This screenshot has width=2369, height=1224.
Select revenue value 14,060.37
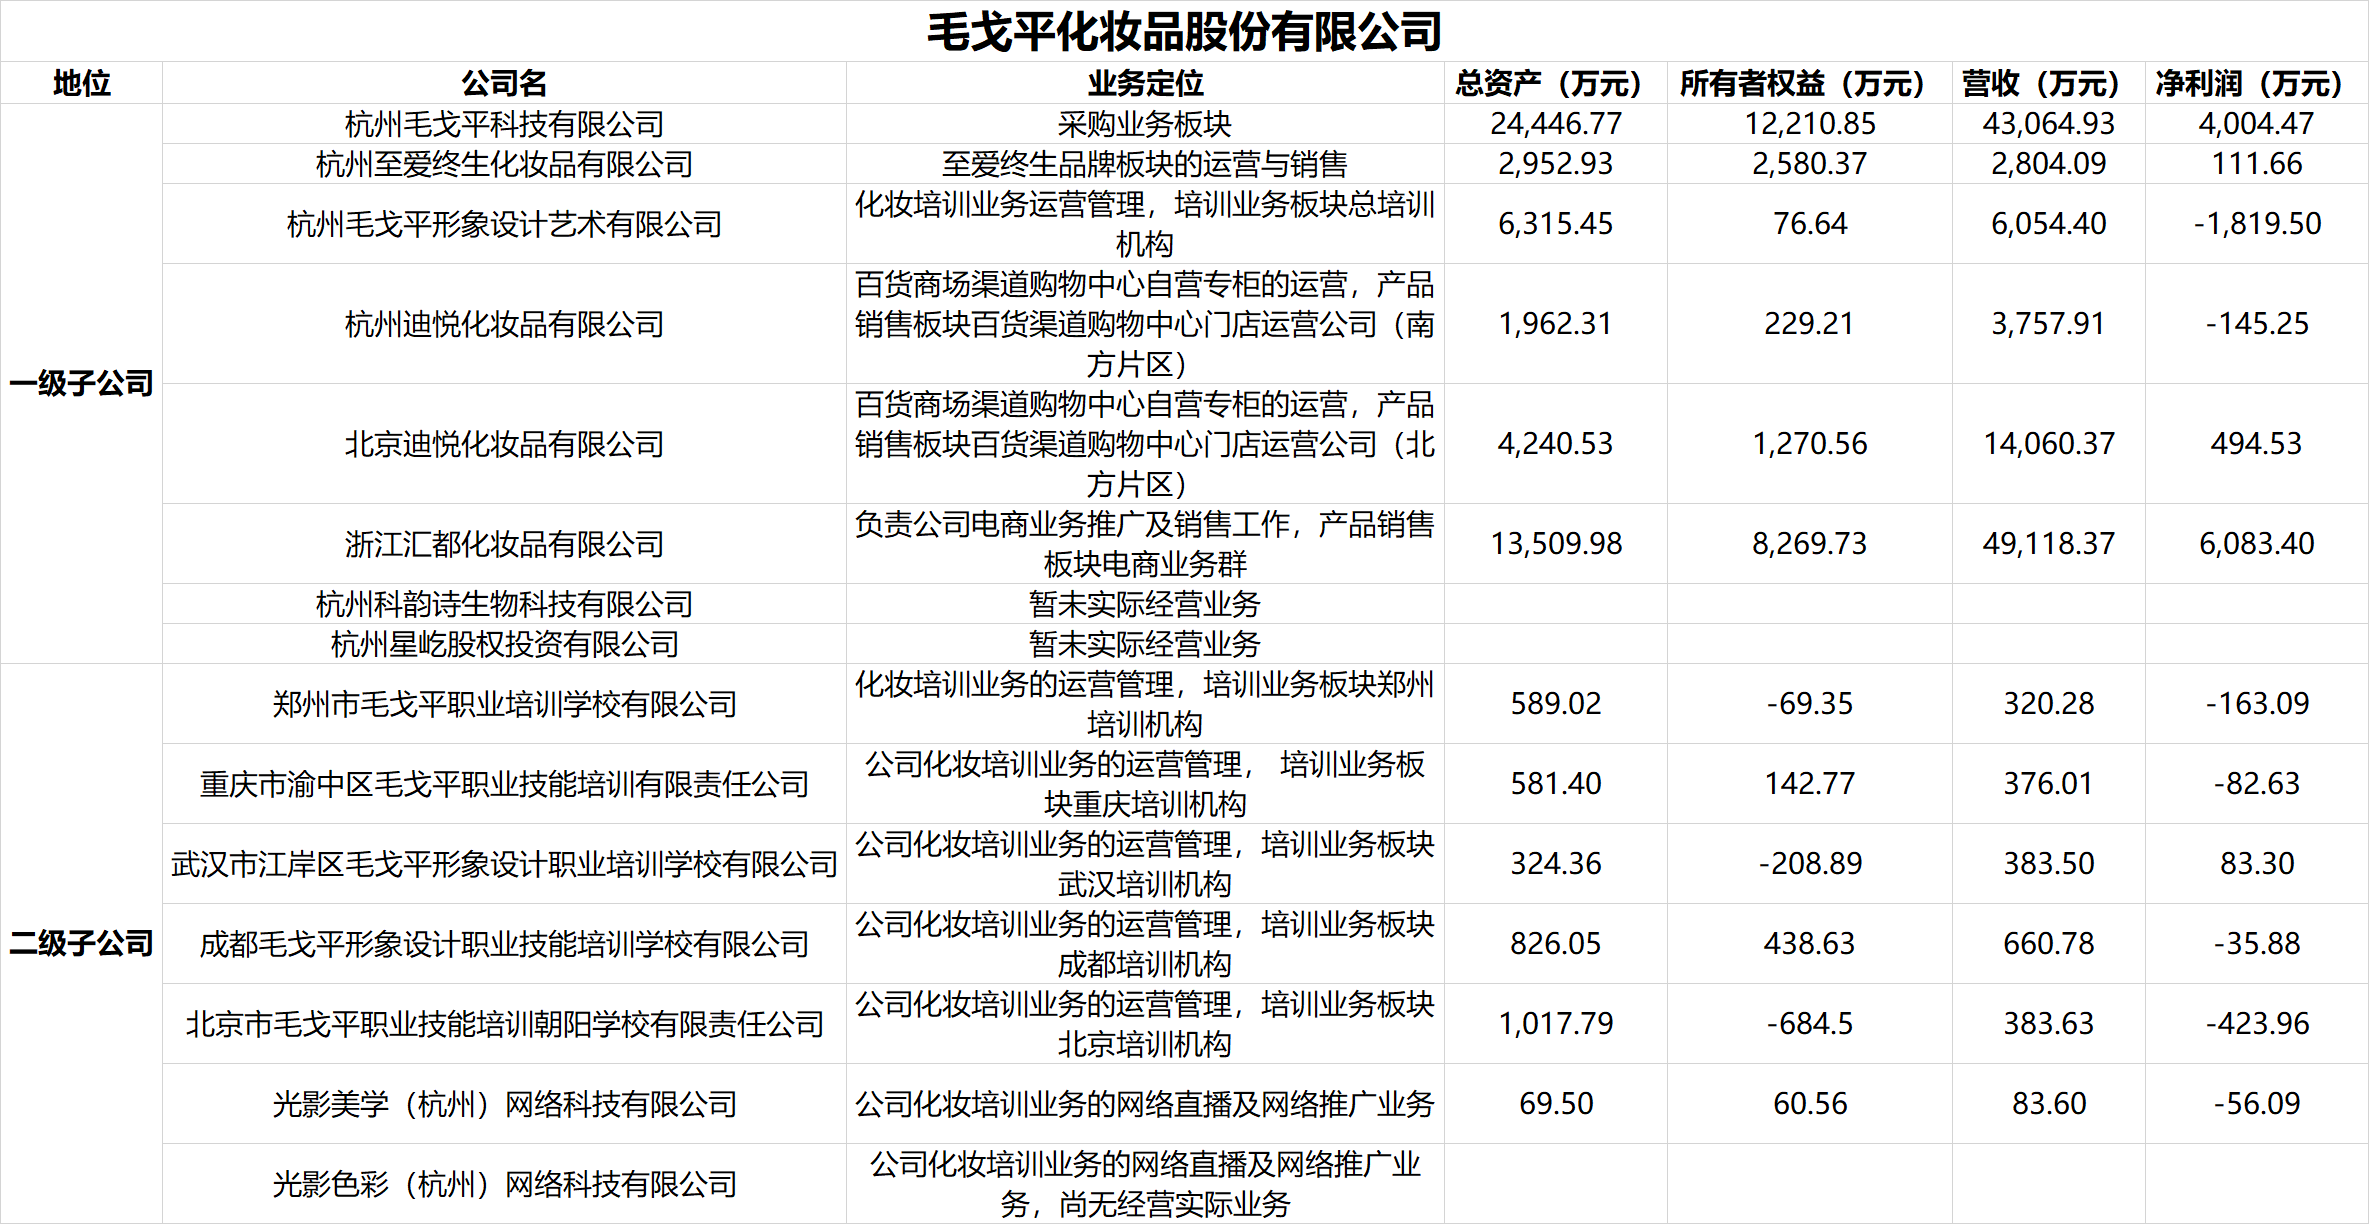[2048, 444]
